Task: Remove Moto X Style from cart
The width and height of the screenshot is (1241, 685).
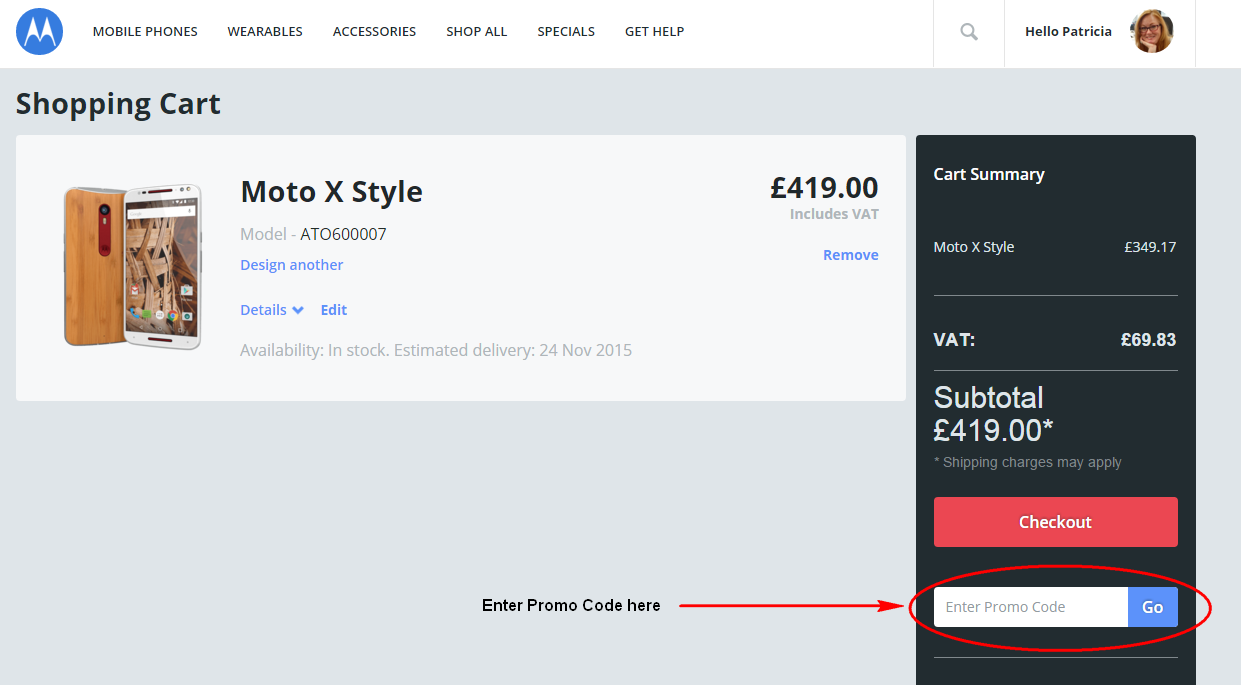Action: click(x=851, y=255)
